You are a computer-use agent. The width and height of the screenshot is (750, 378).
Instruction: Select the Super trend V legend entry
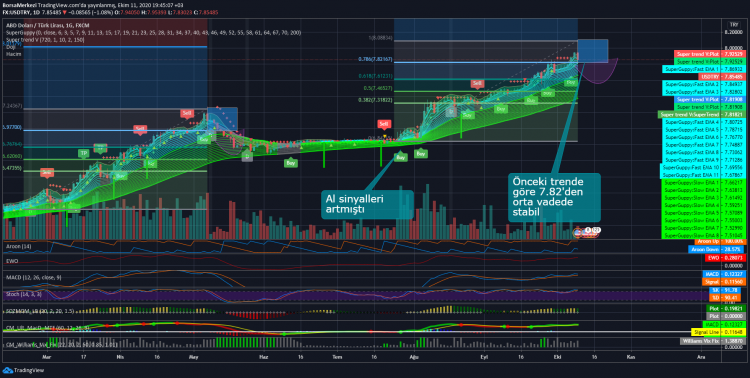[45, 40]
